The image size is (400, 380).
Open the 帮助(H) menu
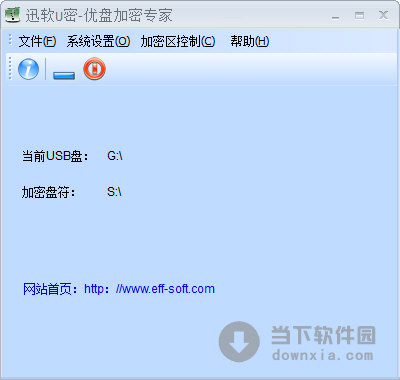click(x=250, y=41)
